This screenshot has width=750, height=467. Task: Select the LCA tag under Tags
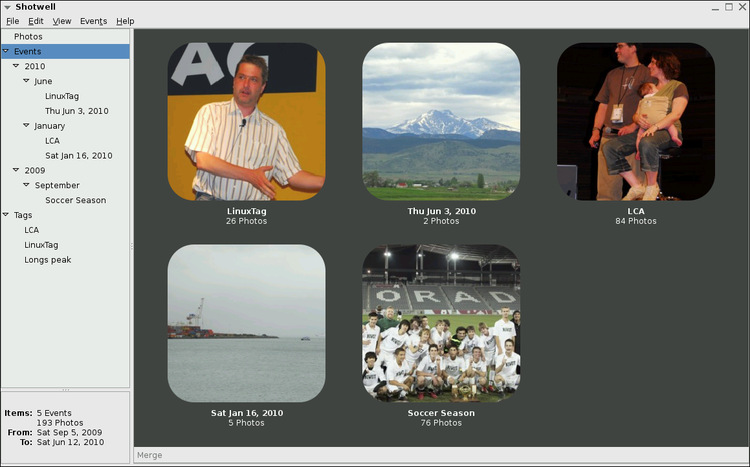click(32, 230)
